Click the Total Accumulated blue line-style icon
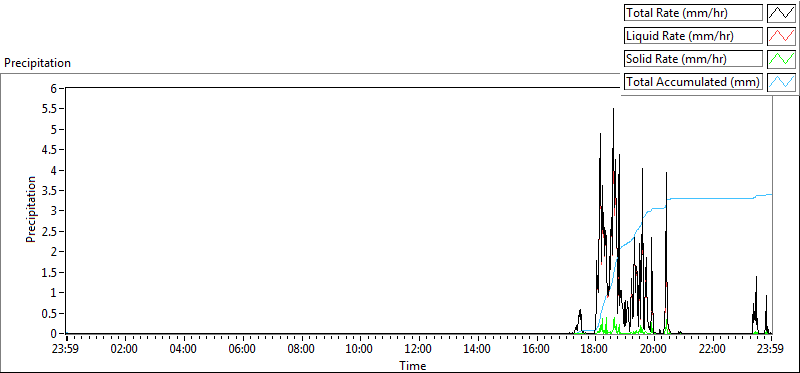800x373 pixels. click(x=782, y=82)
